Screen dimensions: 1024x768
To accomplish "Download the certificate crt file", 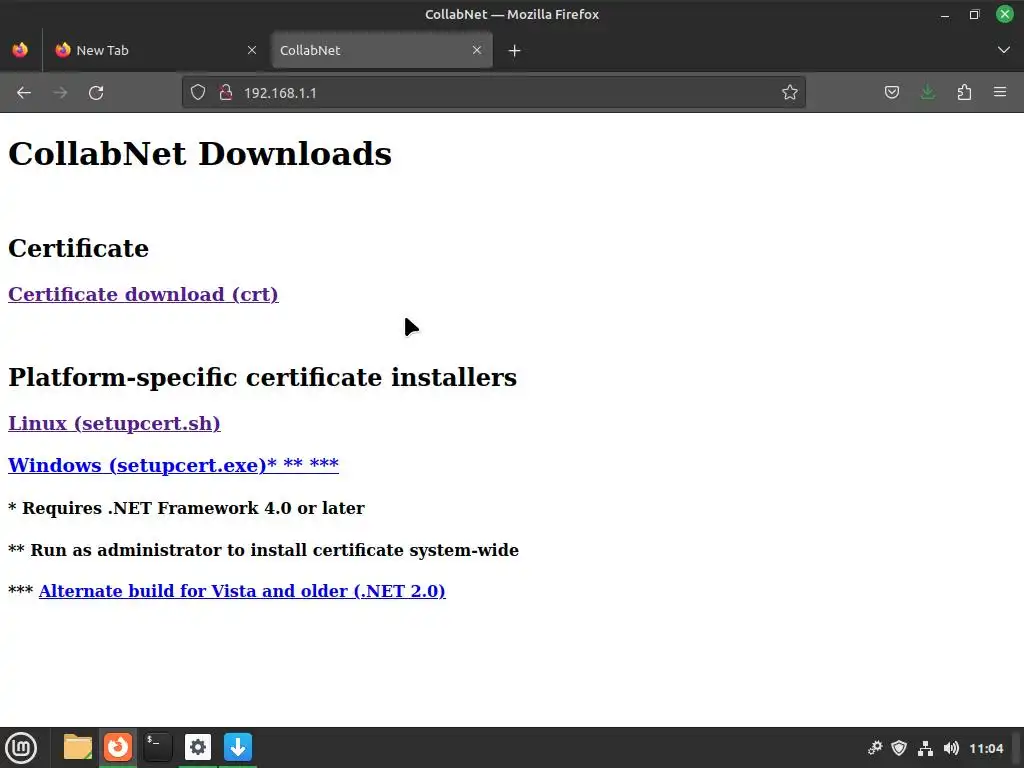I will (x=143, y=295).
